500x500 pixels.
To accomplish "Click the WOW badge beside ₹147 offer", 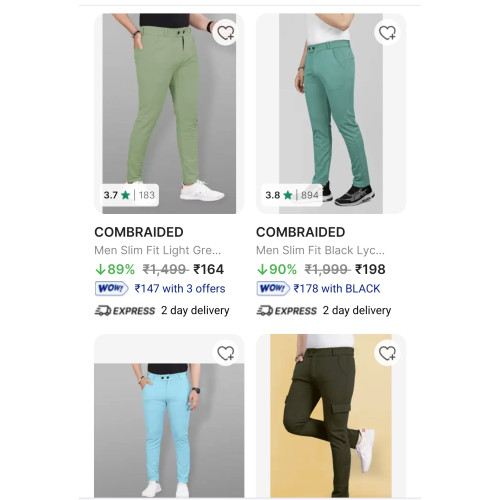I will click(112, 288).
